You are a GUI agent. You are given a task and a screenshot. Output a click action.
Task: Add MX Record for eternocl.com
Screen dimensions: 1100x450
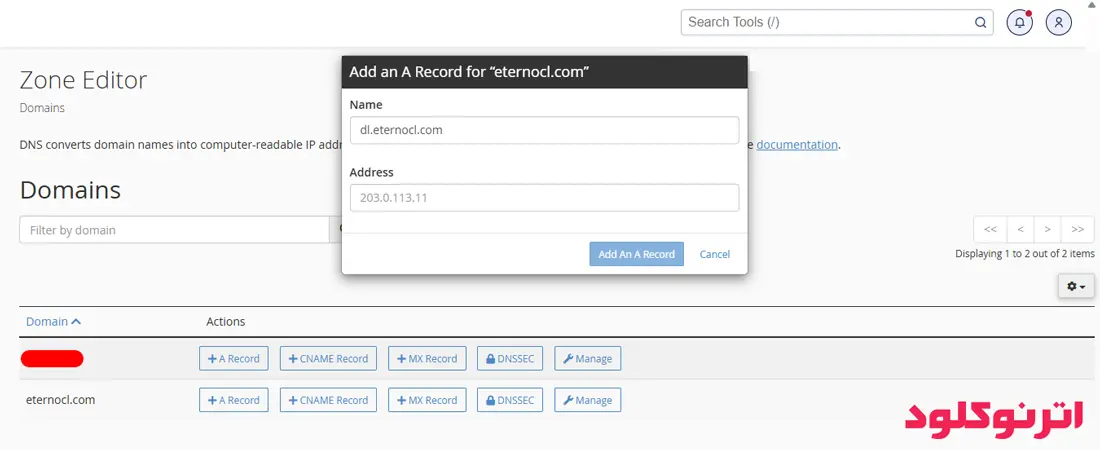tap(427, 400)
